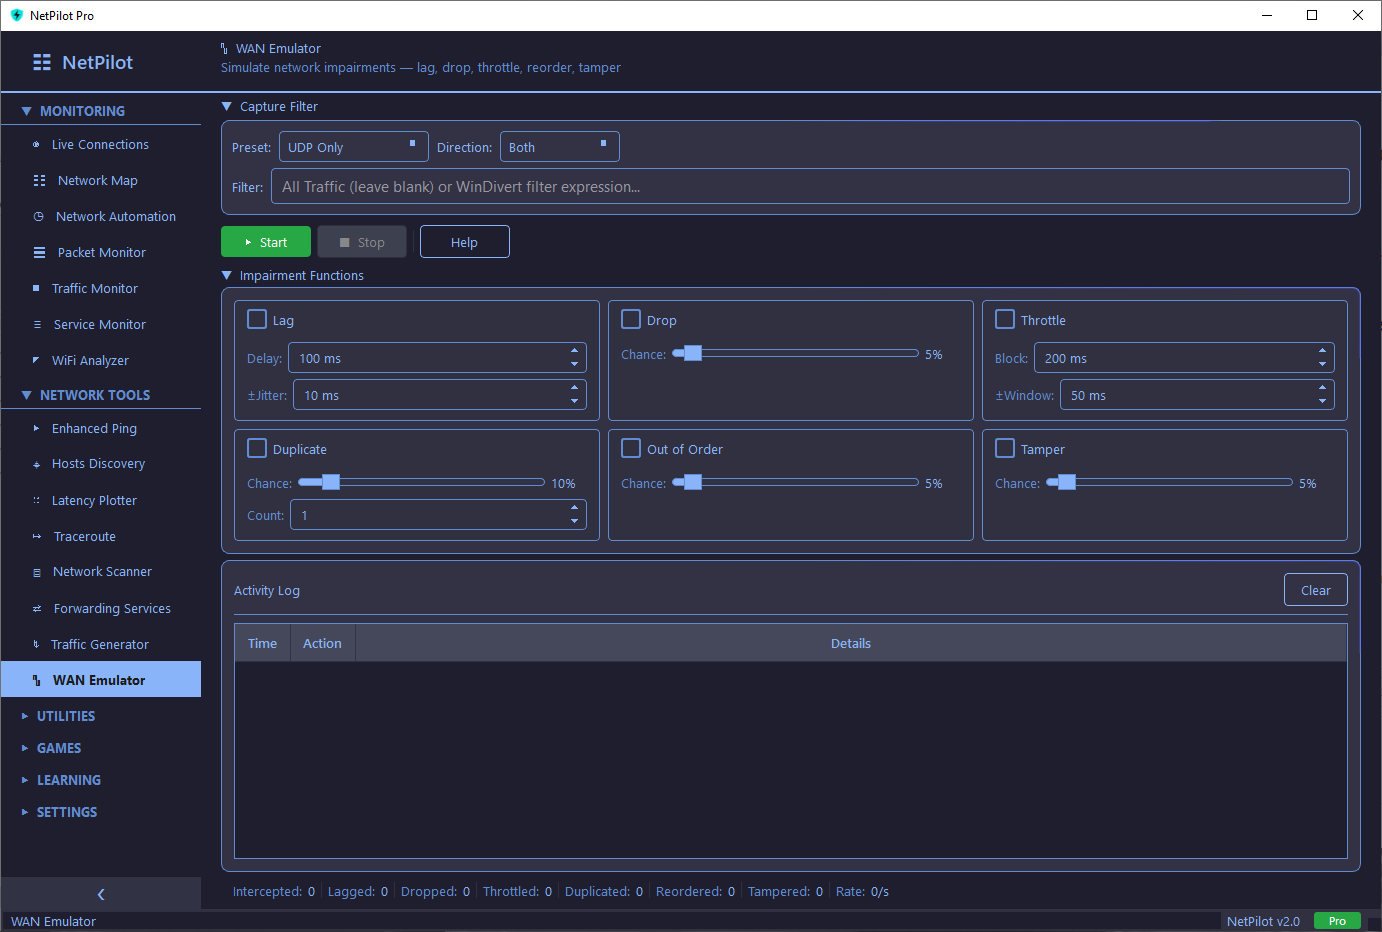Screen dimensions: 1382x932
Task: Expand the GAMES section
Action: pos(58,748)
